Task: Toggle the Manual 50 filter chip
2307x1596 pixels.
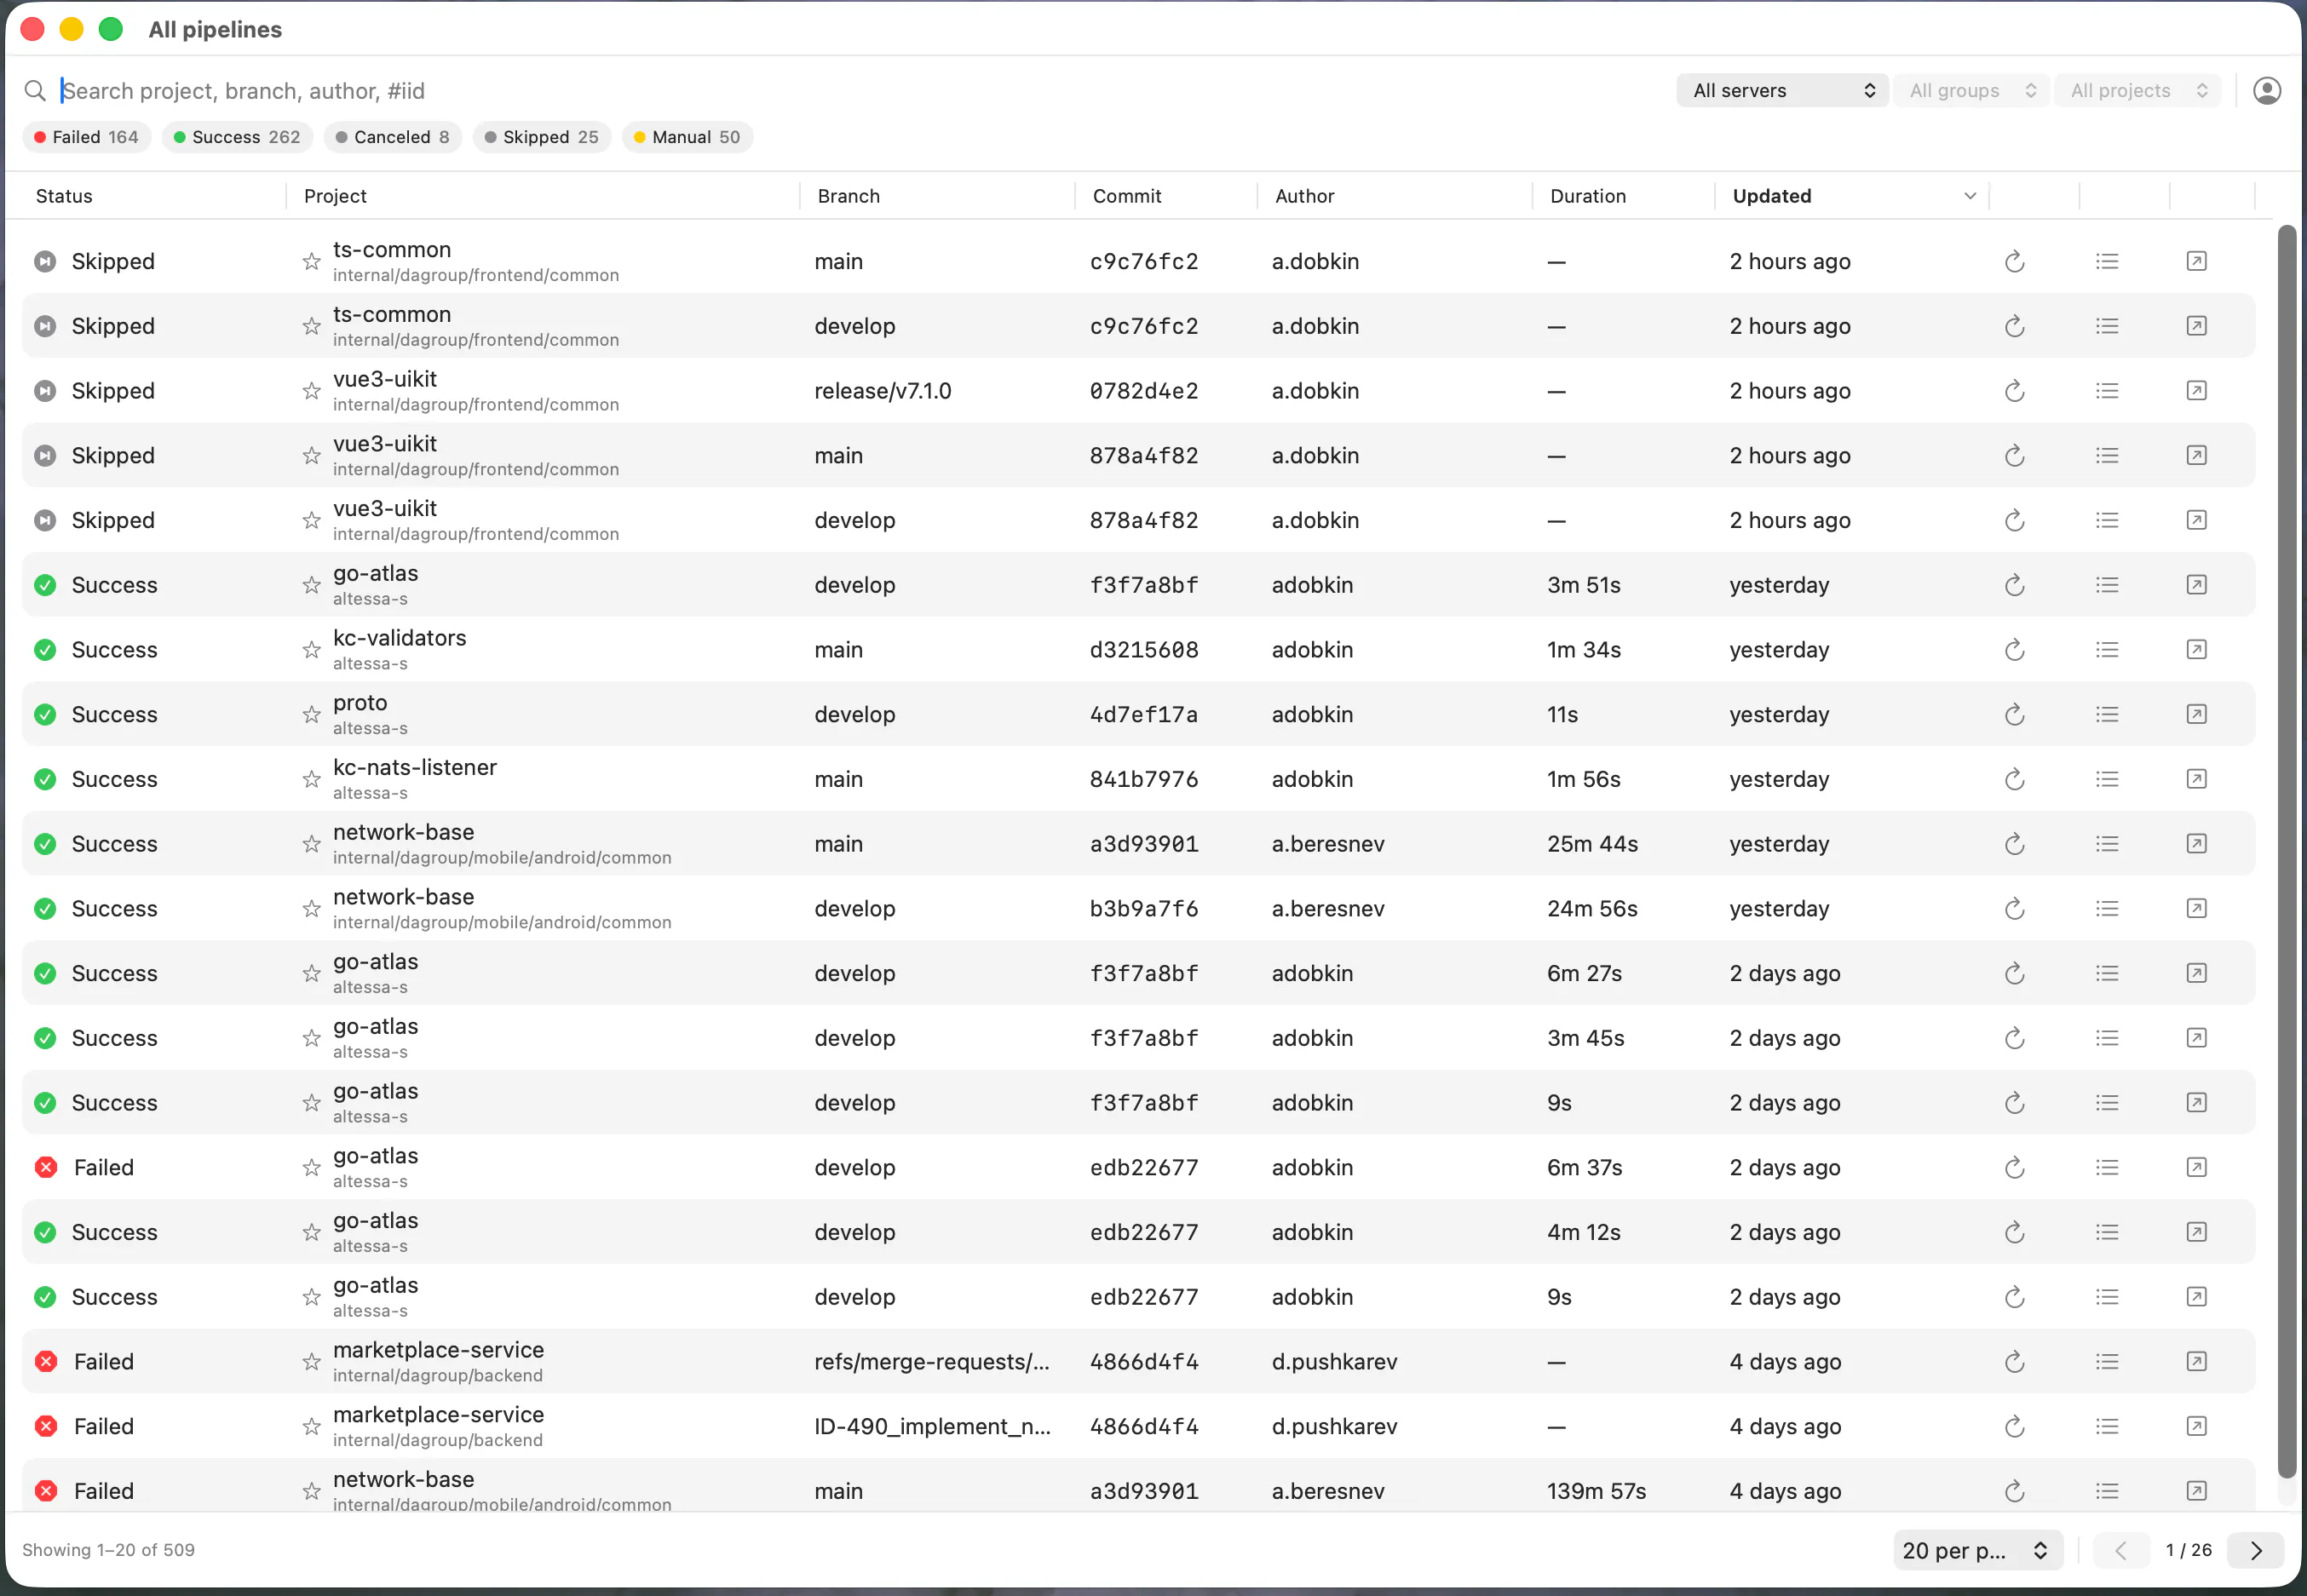Action: (x=687, y=137)
